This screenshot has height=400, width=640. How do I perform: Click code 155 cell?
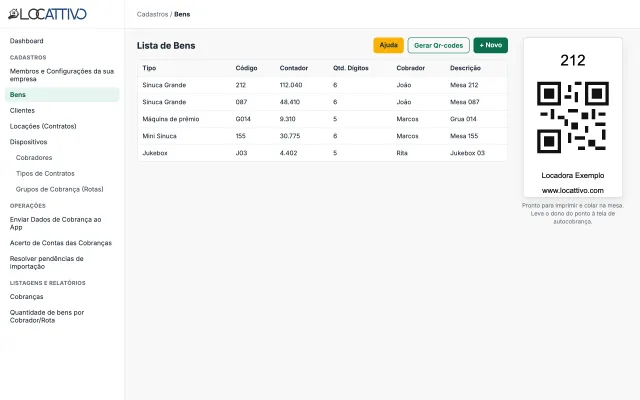pyautogui.click(x=240, y=136)
